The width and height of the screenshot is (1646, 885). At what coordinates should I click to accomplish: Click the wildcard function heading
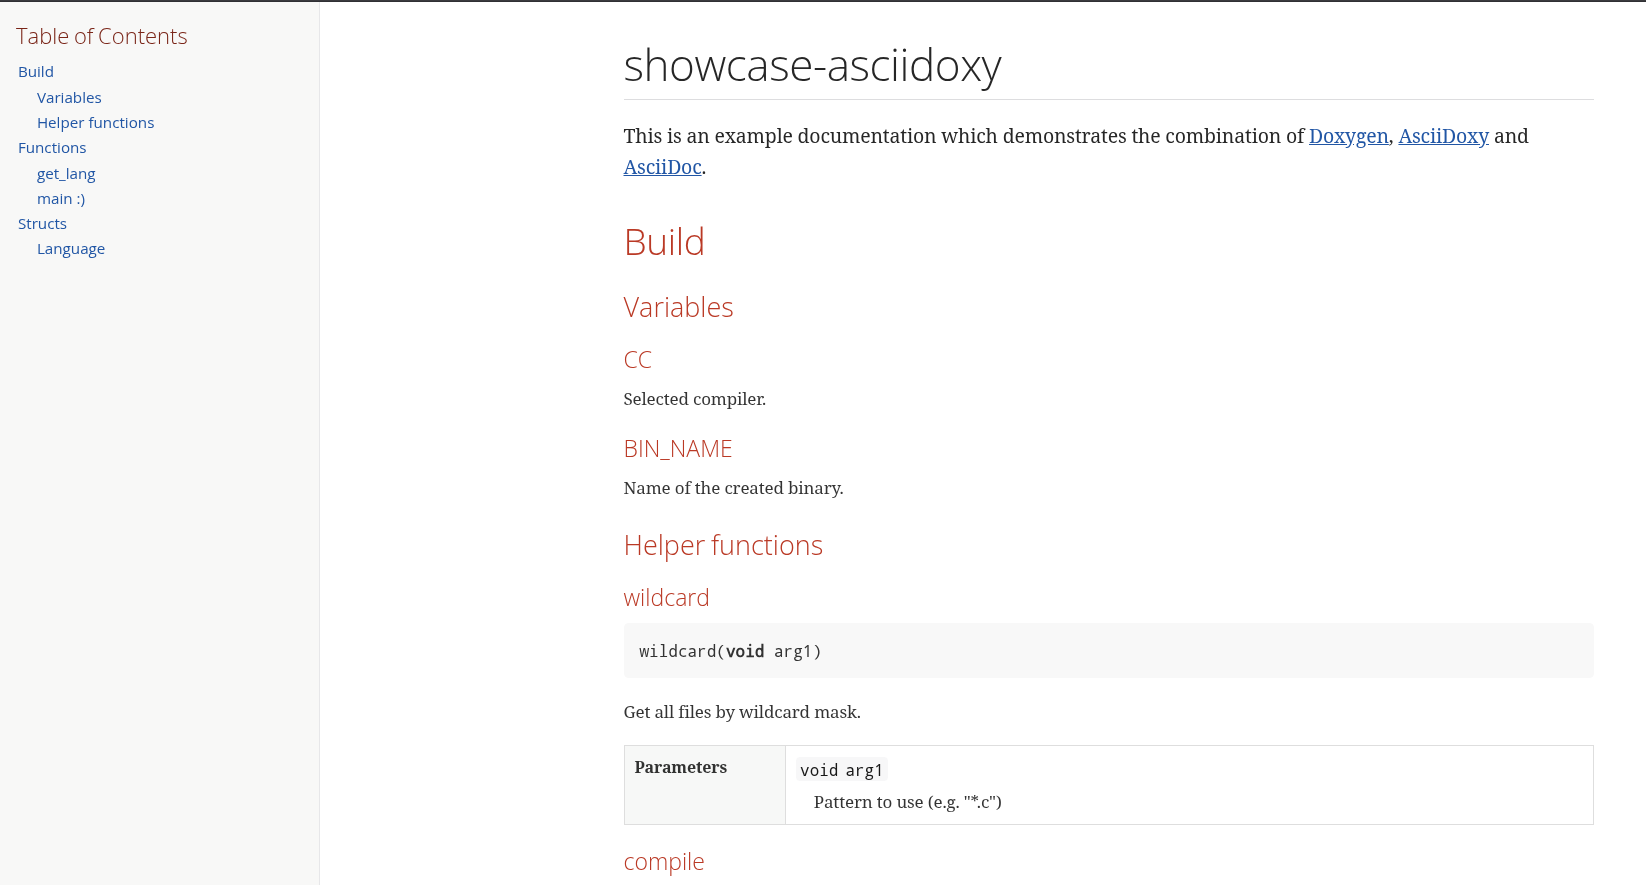coord(666,597)
